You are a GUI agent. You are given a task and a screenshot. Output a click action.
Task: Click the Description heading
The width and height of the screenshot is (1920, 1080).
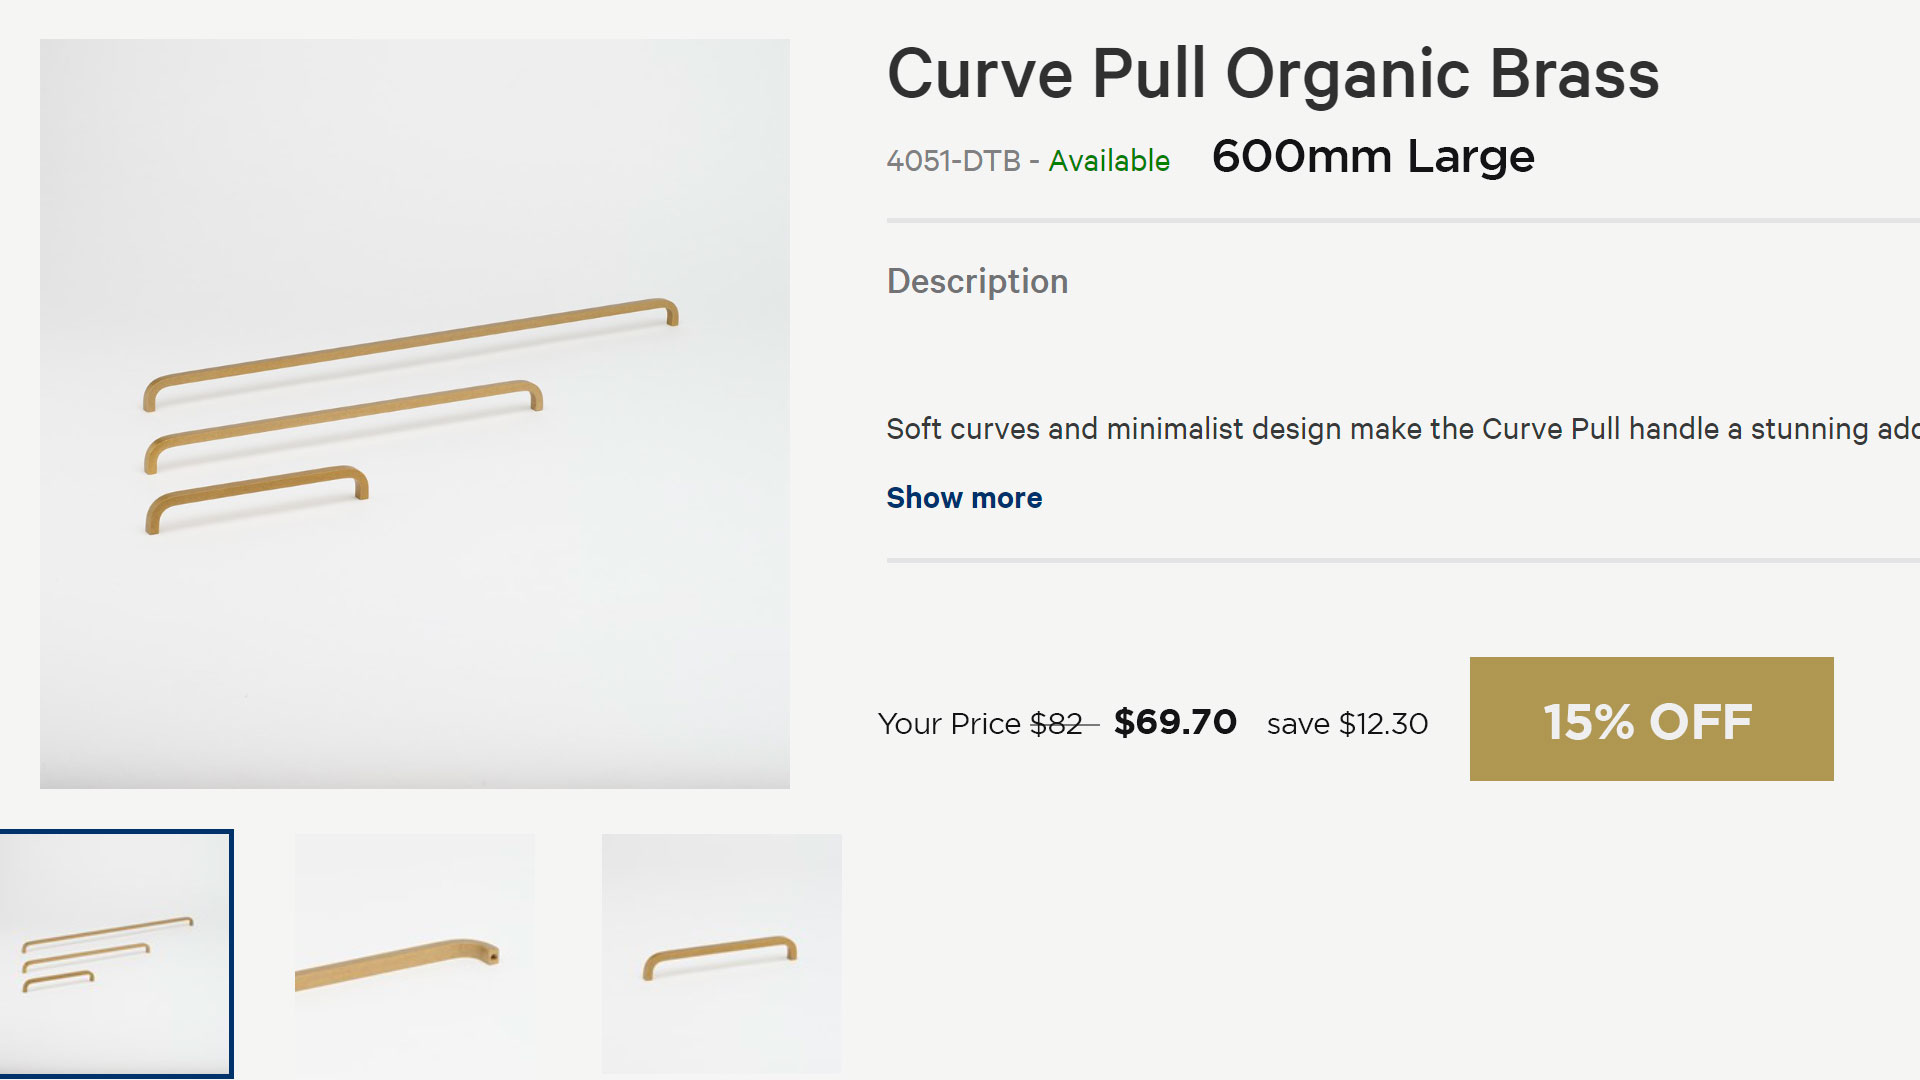[977, 282]
